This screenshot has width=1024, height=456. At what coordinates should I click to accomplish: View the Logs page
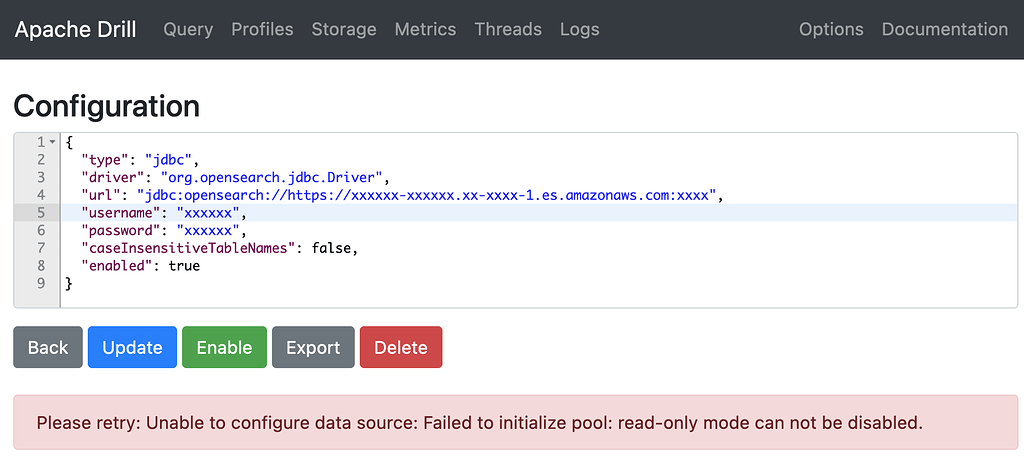tap(580, 29)
